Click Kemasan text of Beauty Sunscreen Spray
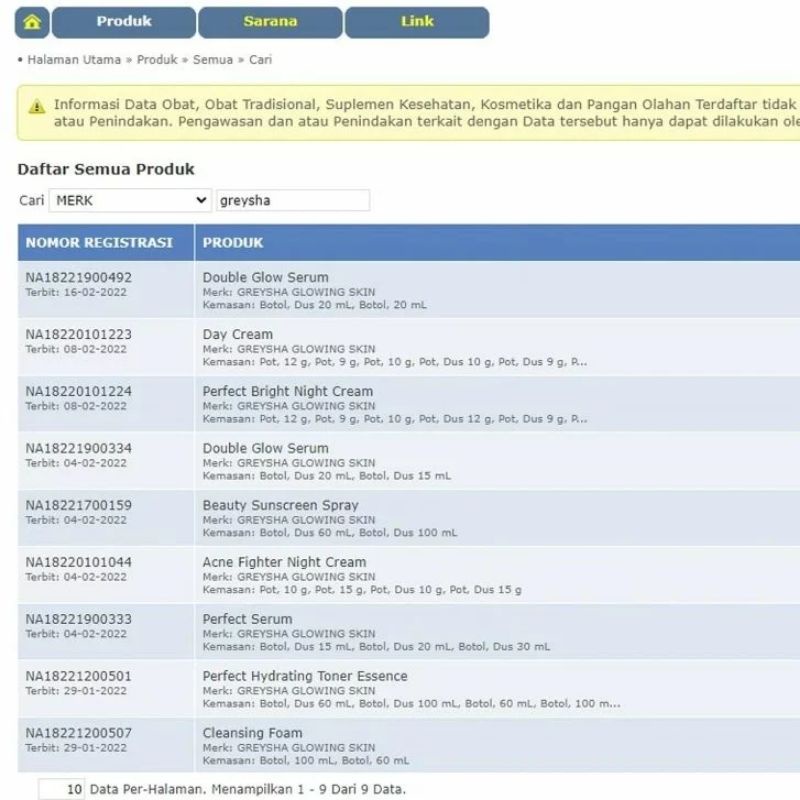This screenshot has width=800, height=800. (x=330, y=533)
